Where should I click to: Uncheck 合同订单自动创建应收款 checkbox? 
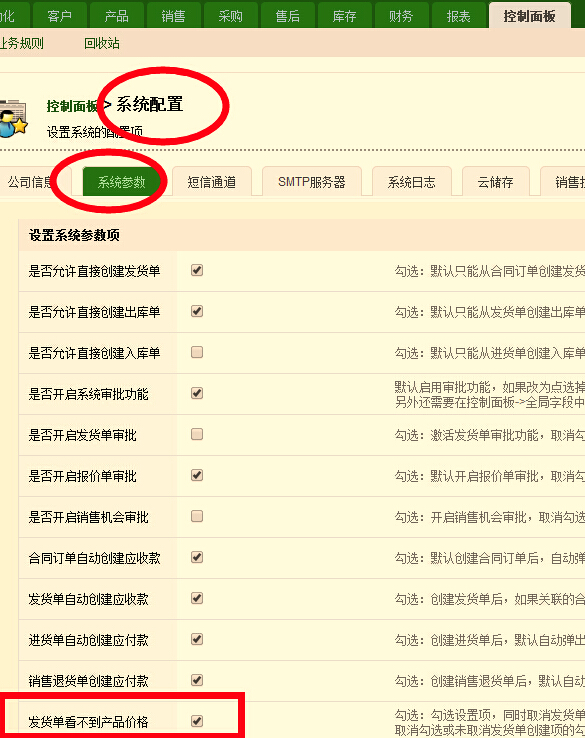point(197,557)
